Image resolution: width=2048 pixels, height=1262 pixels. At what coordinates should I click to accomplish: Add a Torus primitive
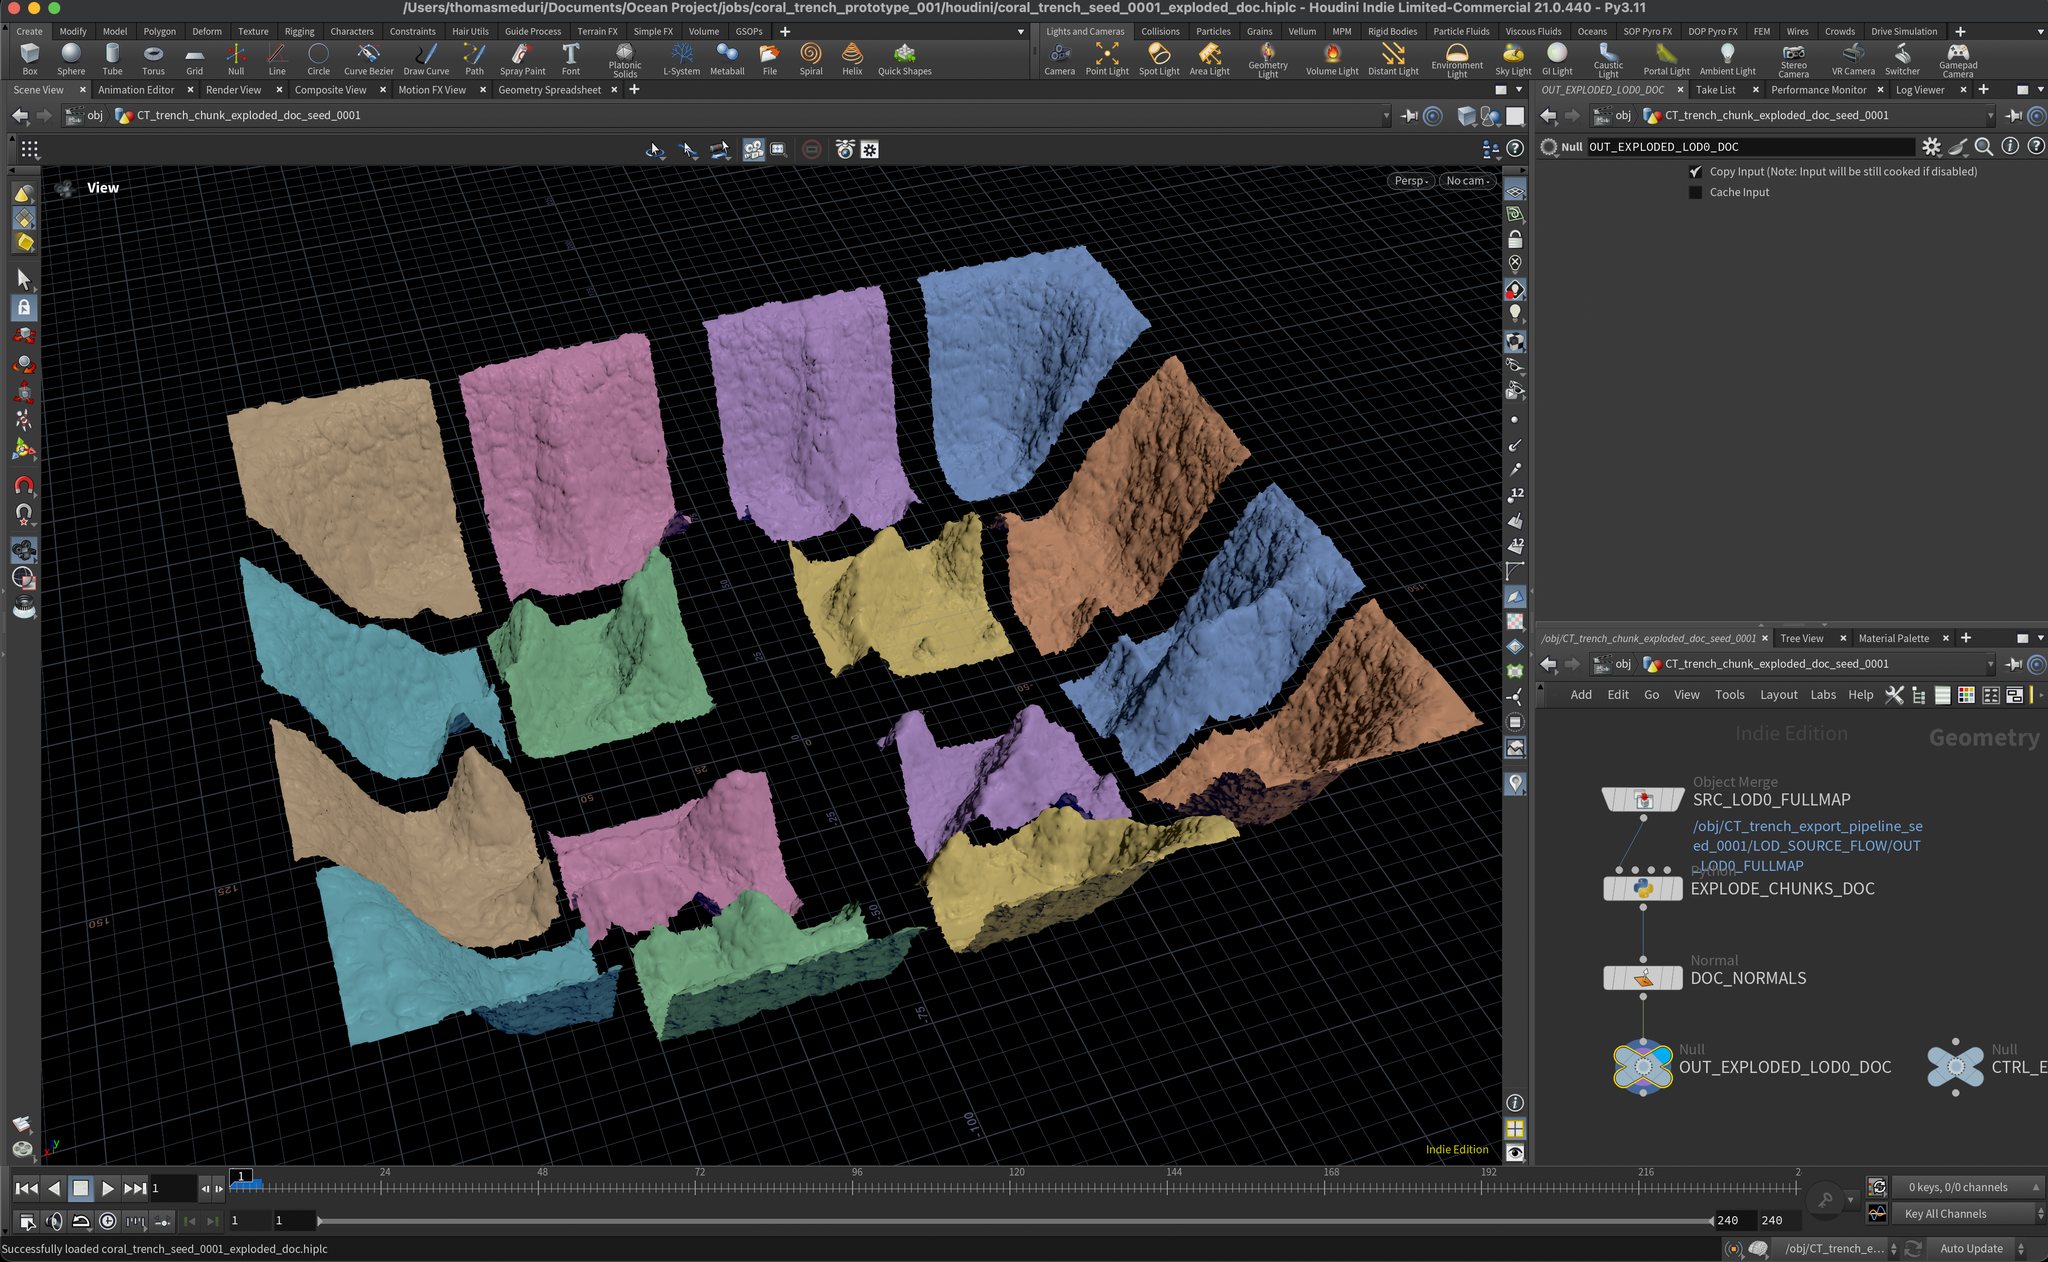(153, 59)
